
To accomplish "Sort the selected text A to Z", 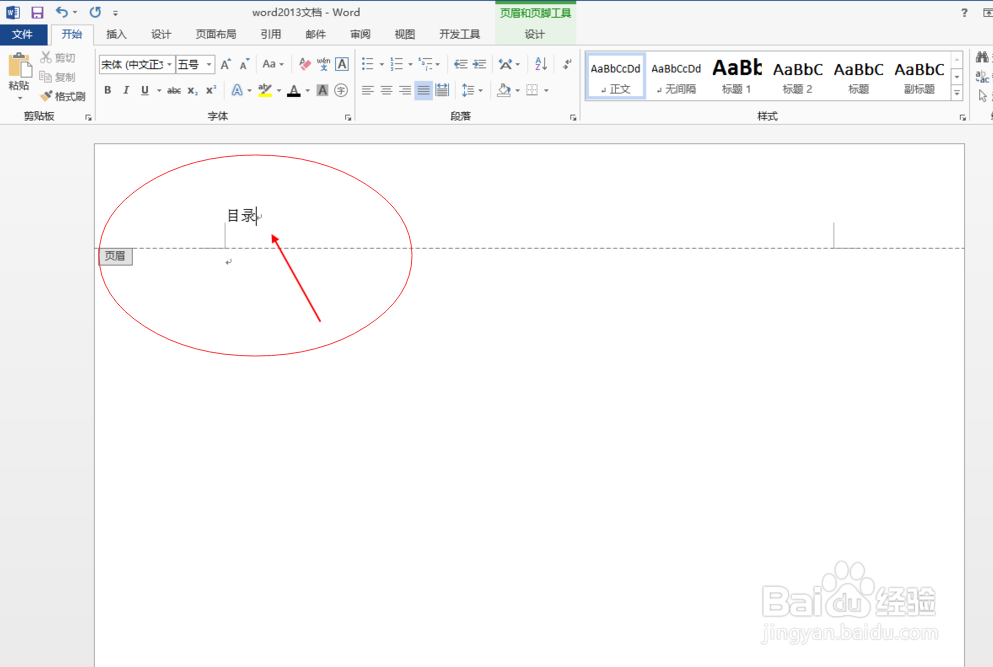I will click(541, 64).
